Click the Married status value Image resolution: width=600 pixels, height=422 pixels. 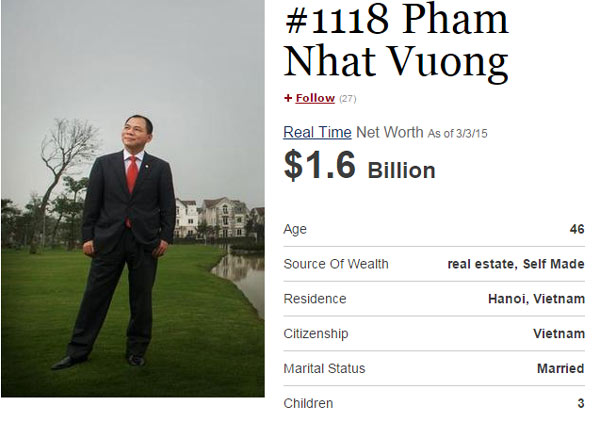[x=560, y=368]
